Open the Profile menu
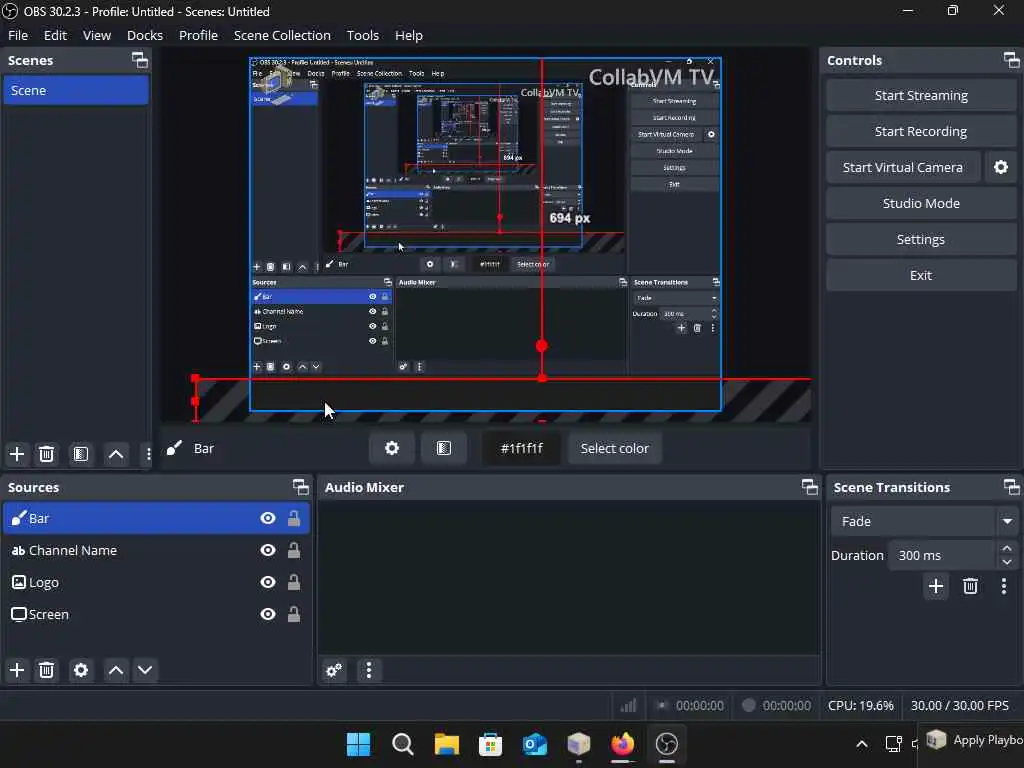Viewport: 1024px width, 768px height. (x=199, y=35)
